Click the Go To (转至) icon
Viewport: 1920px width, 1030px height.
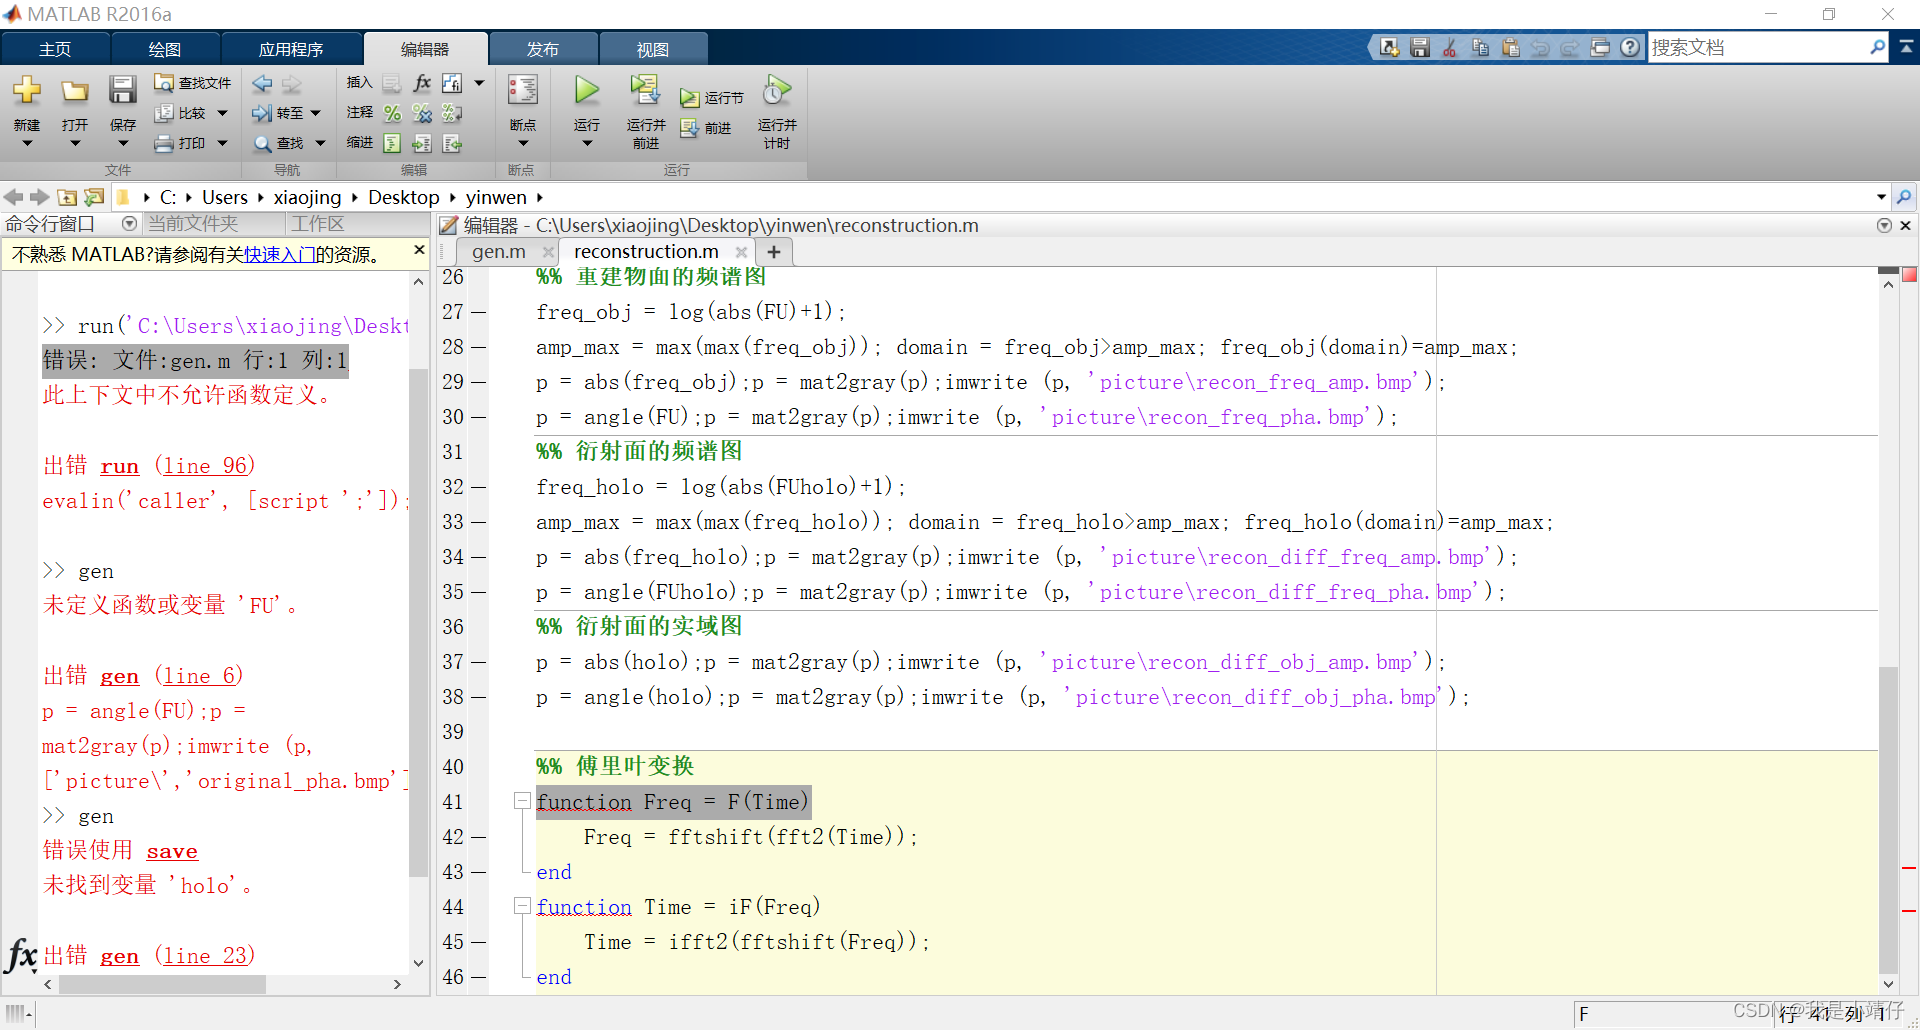click(262, 113)
